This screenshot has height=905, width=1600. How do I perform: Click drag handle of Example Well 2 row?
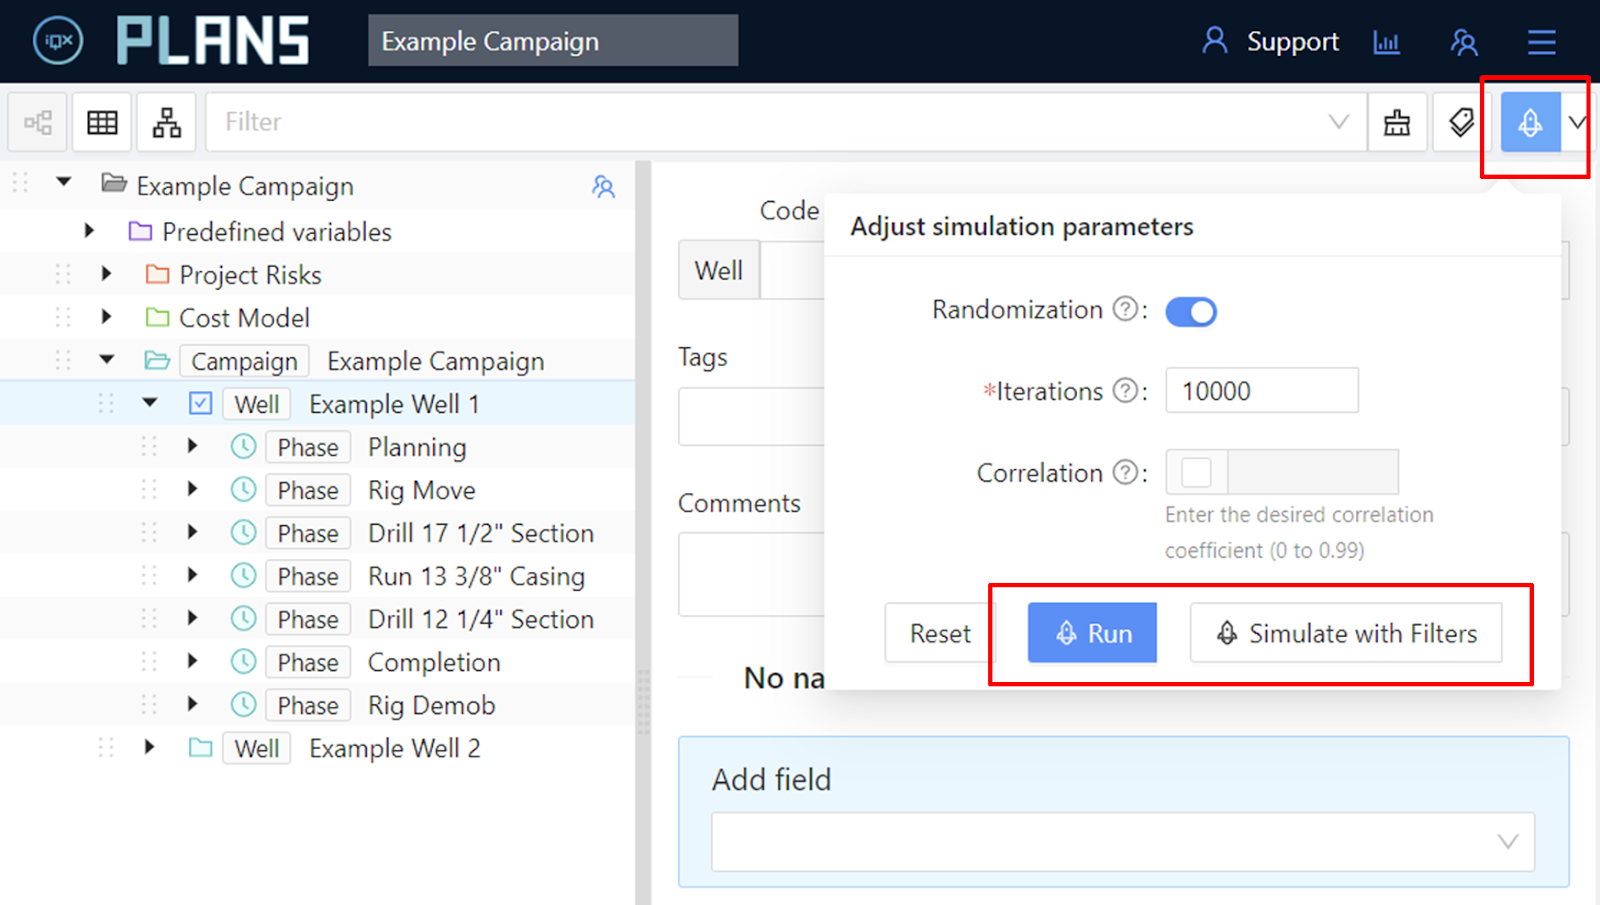(106, 748)
